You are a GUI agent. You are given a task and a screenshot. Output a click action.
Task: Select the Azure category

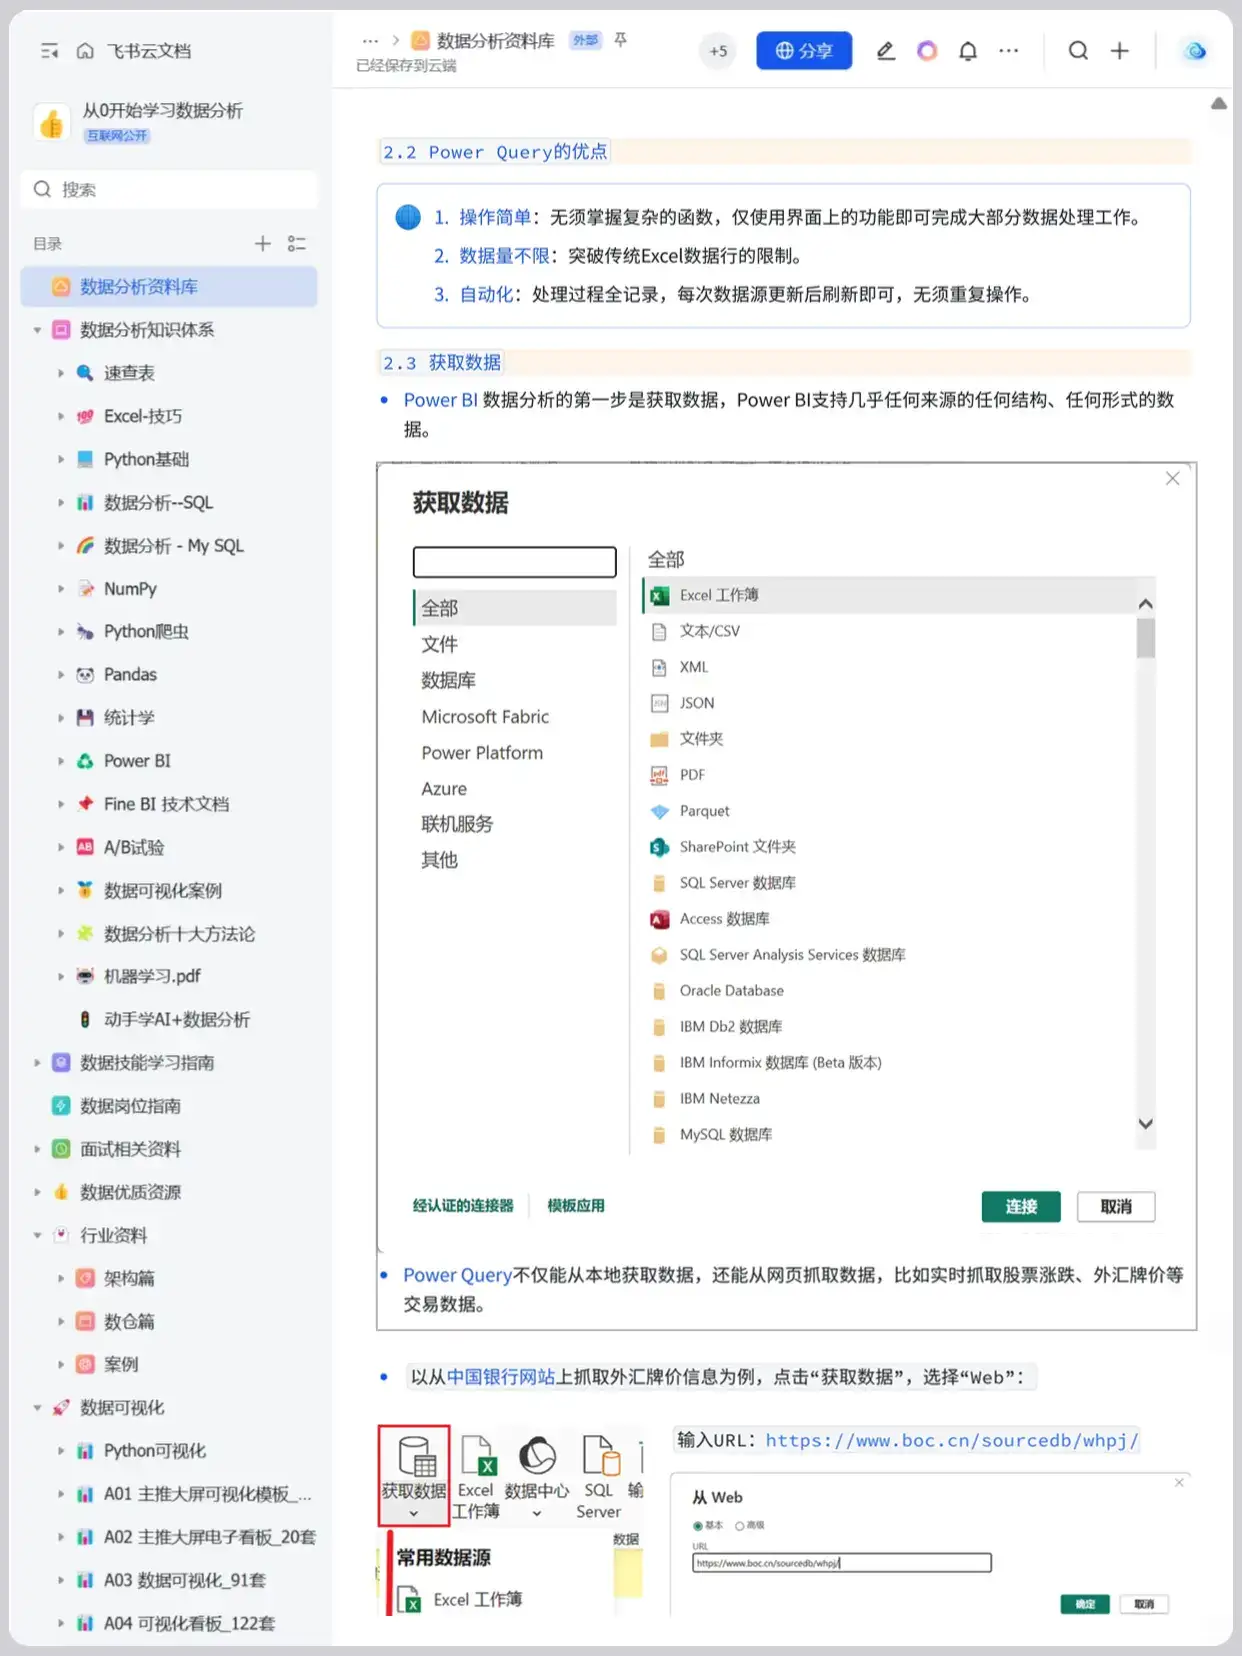click(444, 789)
